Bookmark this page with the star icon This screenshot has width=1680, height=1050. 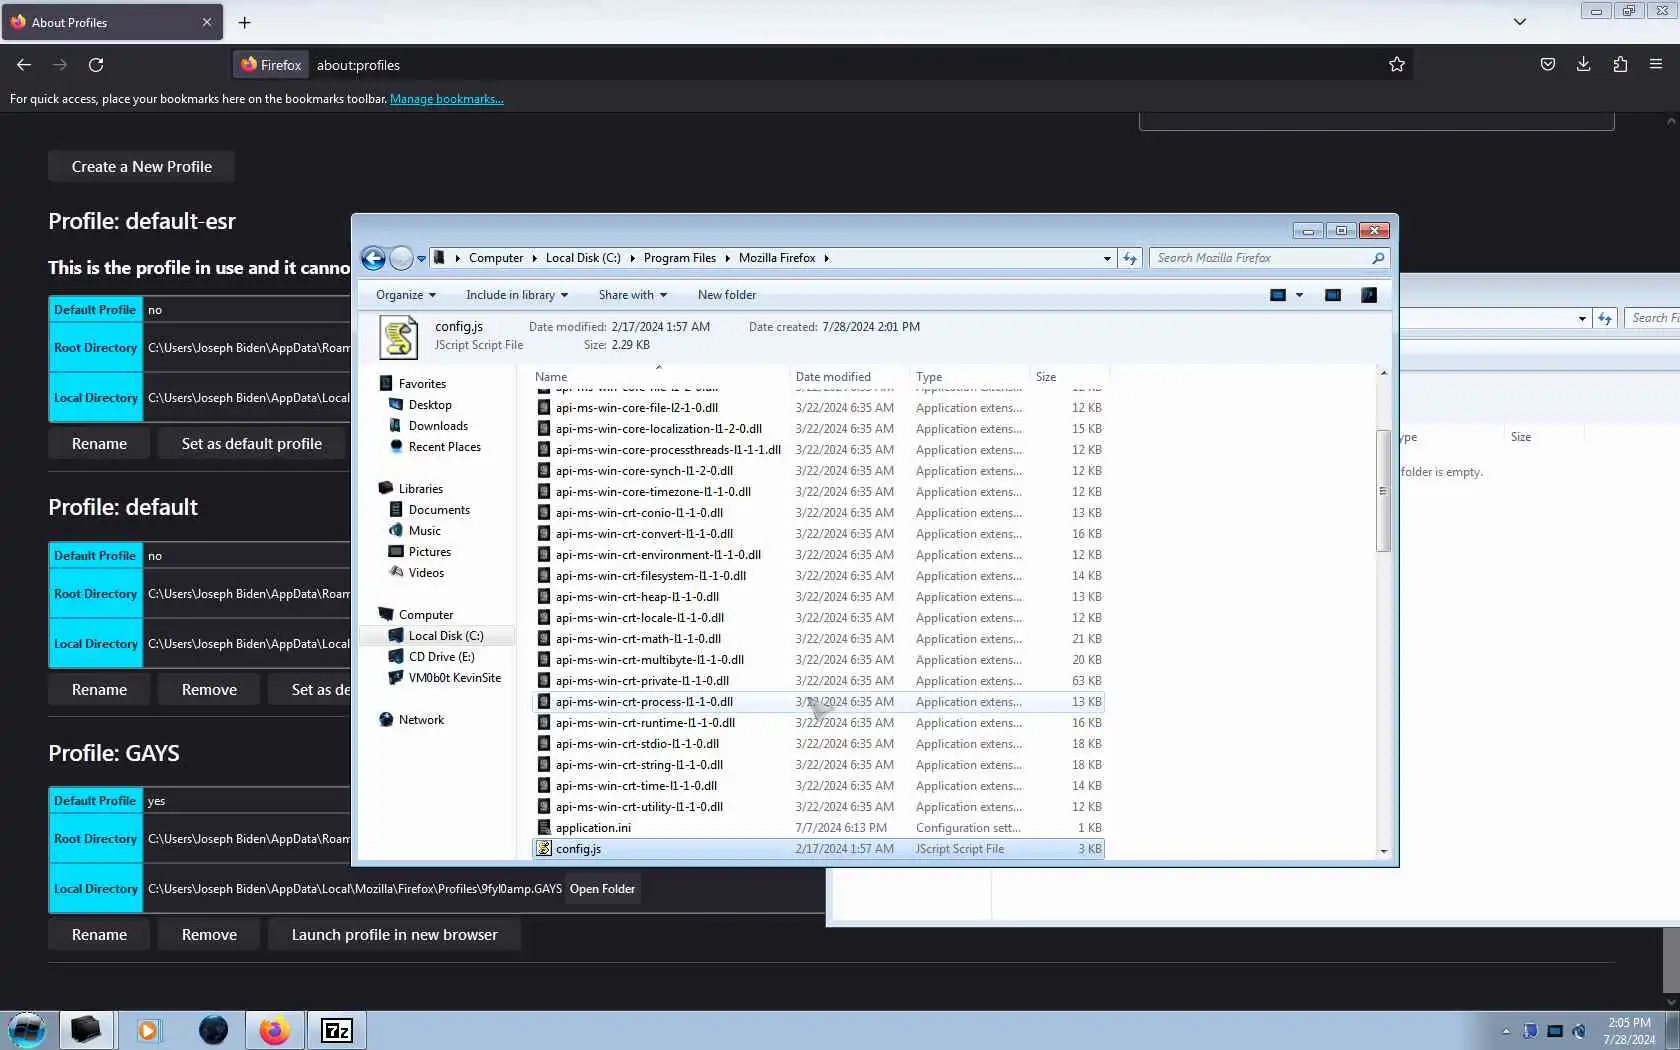[1397, 65]
